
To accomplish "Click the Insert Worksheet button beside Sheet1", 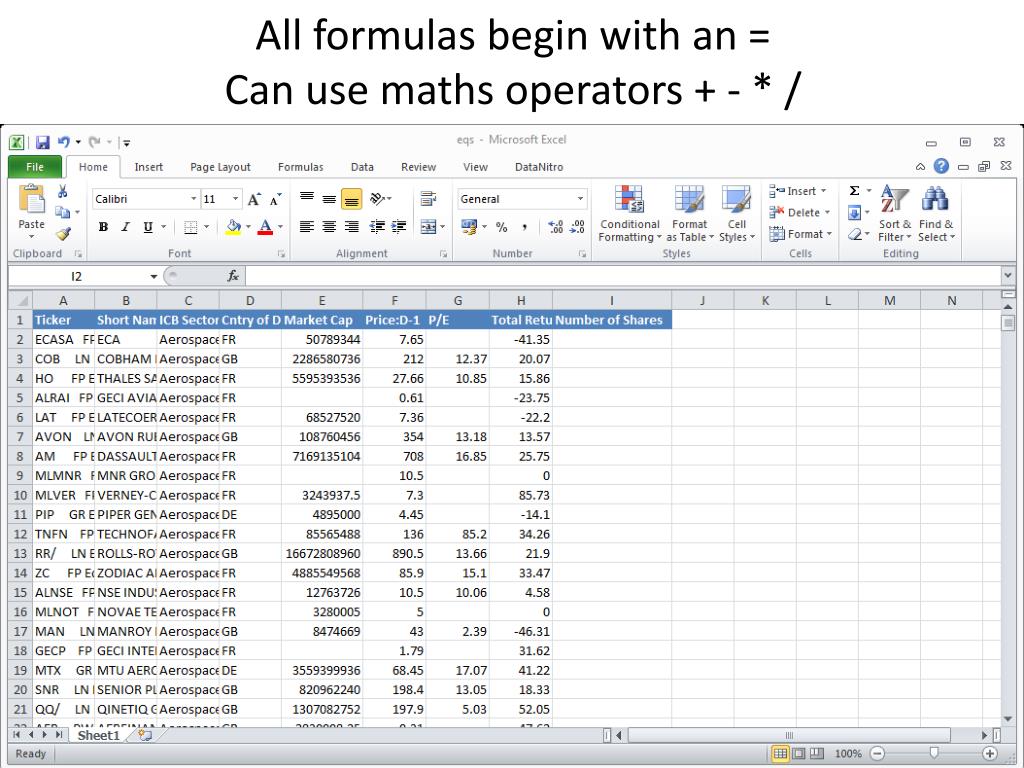I will point(145,735).
